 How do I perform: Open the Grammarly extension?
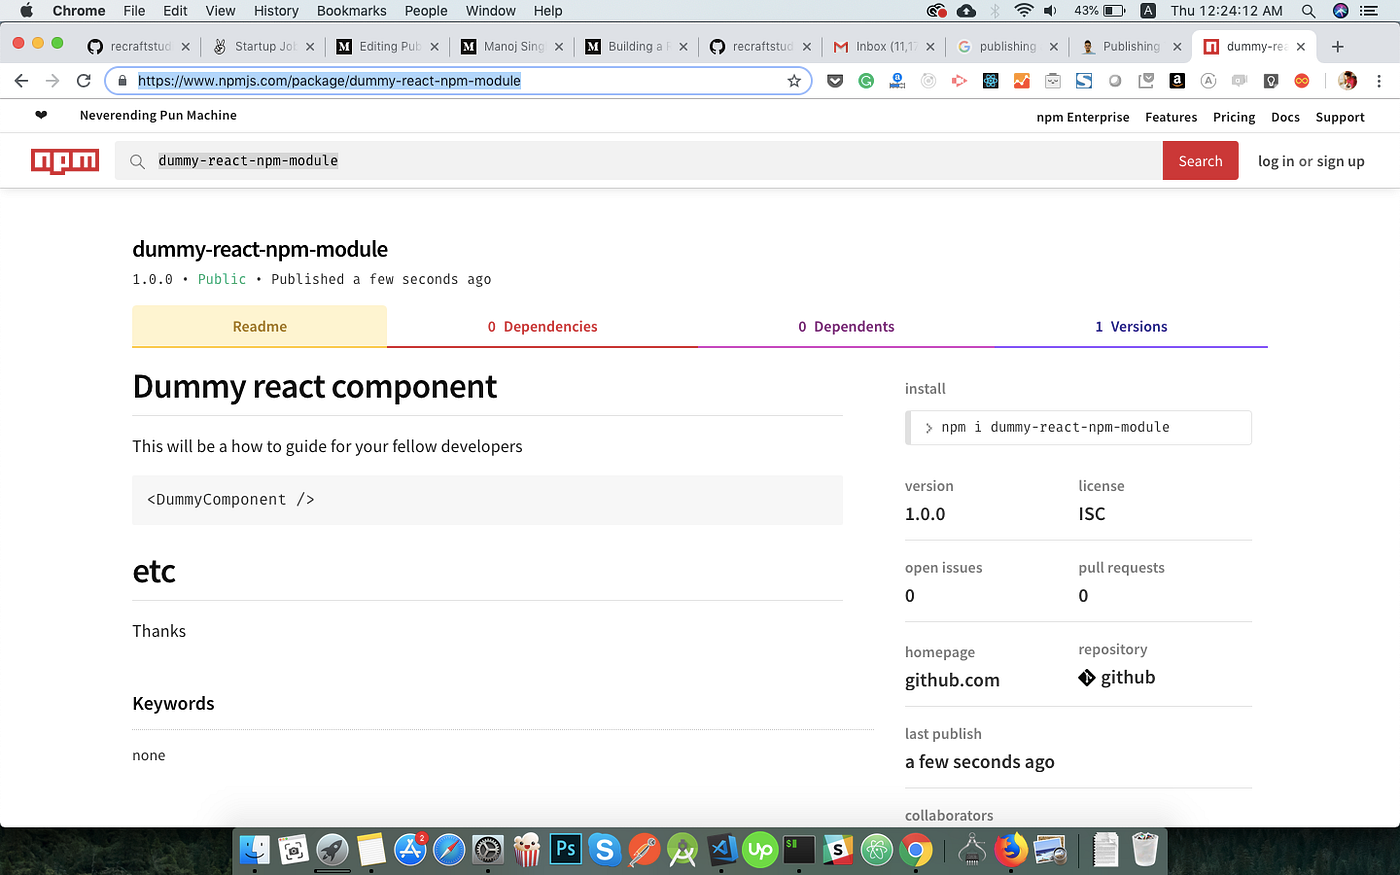(x=866, y=81)
